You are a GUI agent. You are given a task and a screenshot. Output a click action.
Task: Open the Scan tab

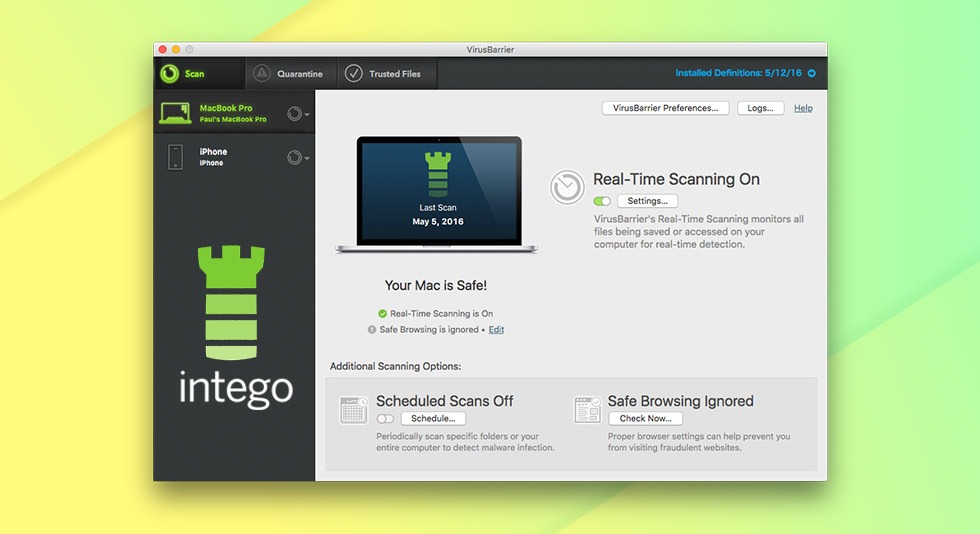click(x=199, y=74)
